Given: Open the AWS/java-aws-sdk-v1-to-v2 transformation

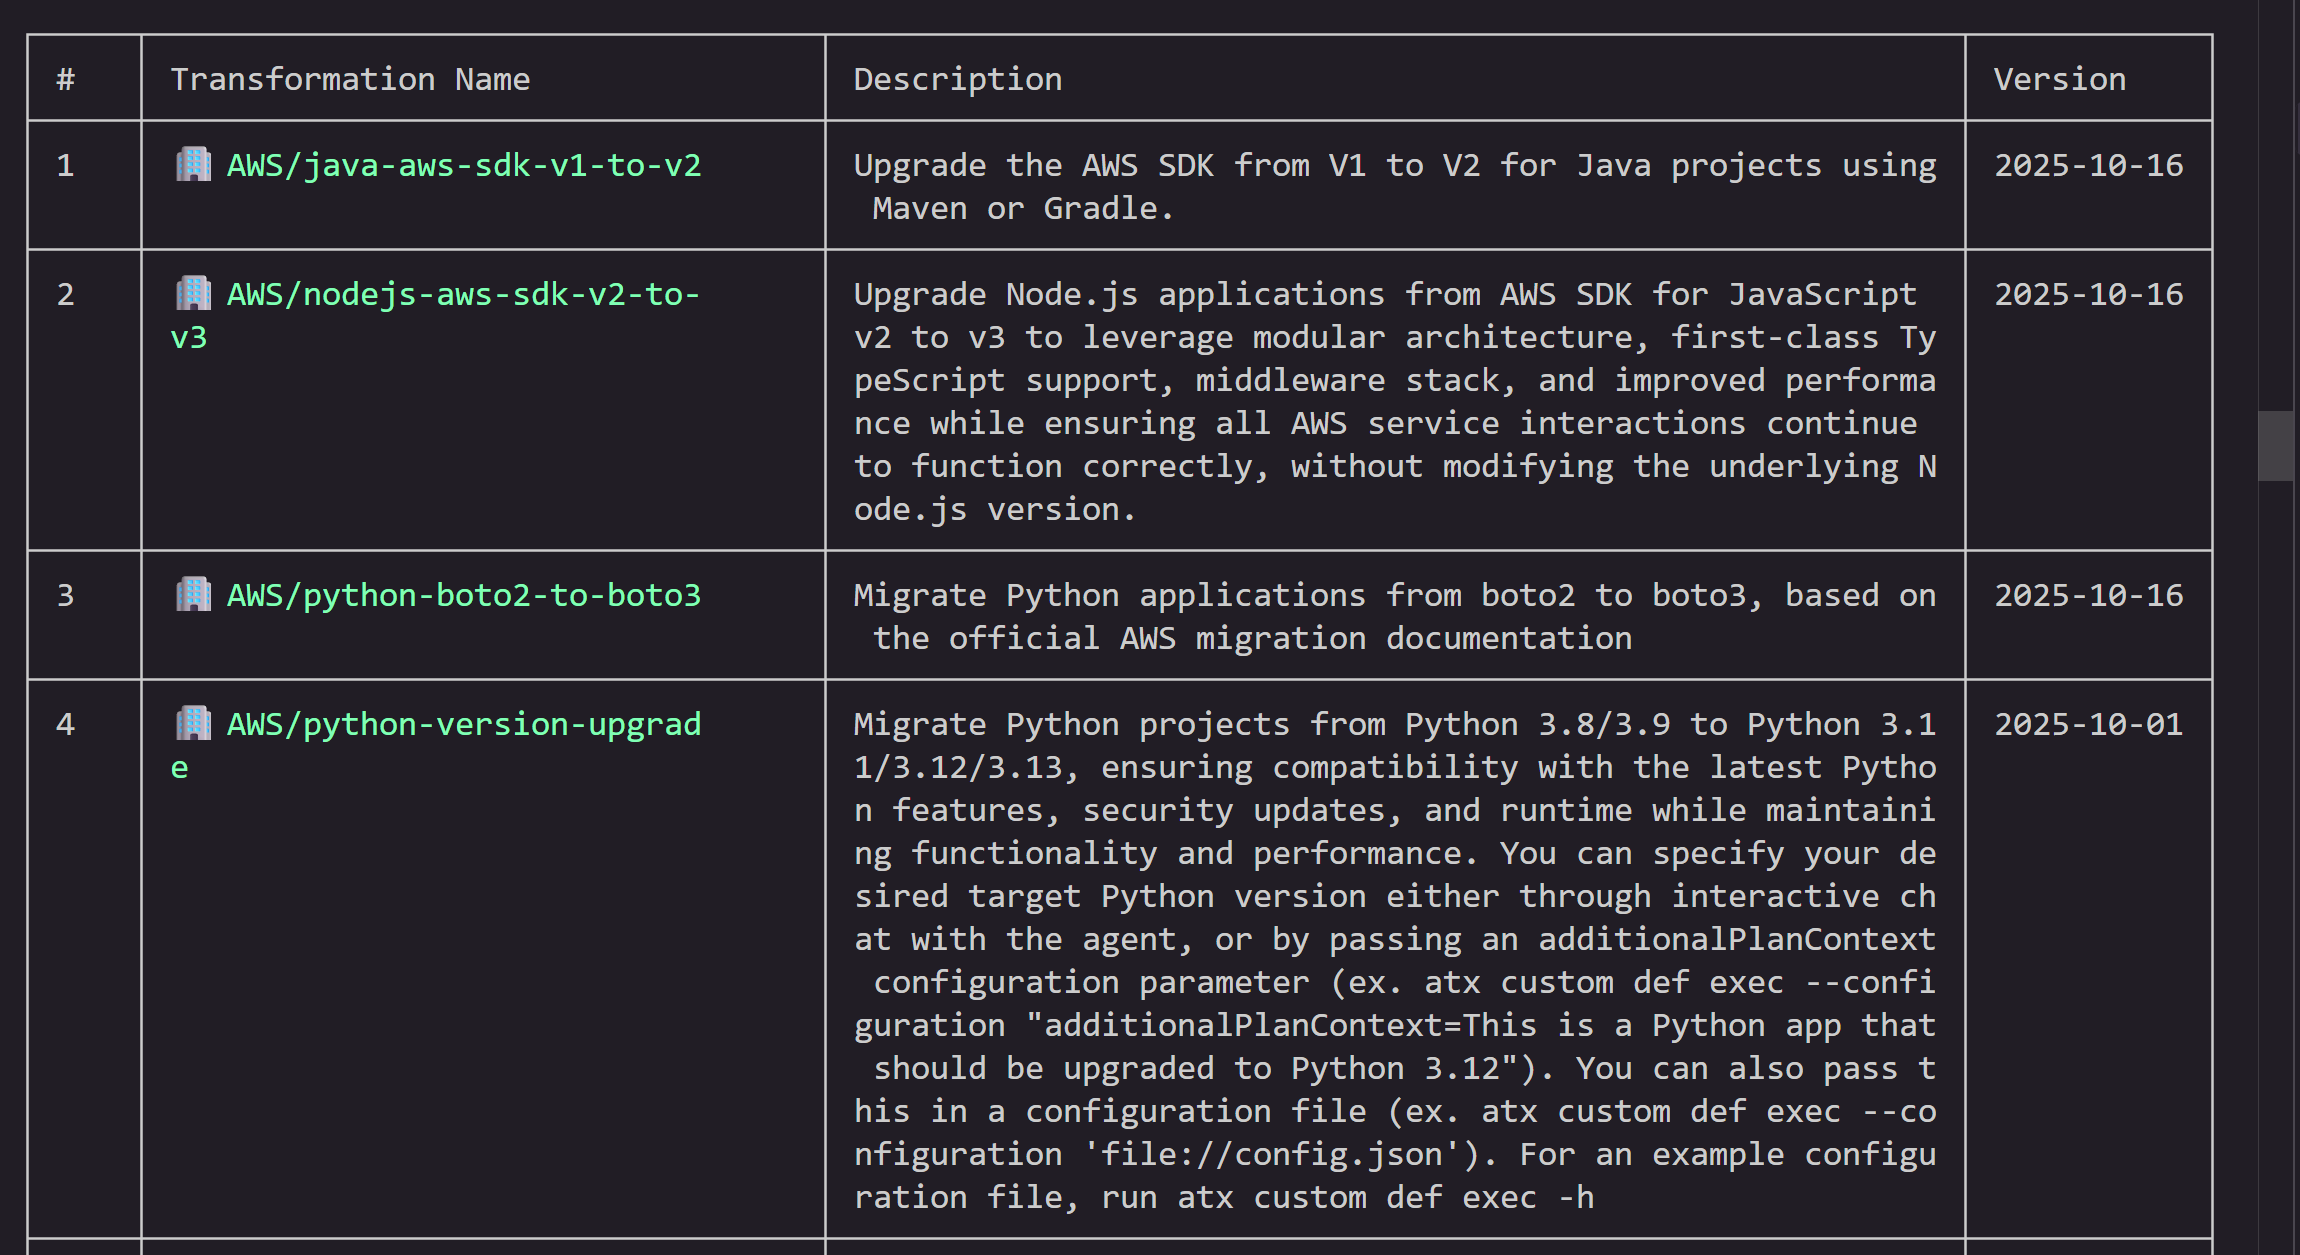Looking at the screenshot, I should tap(463, 165).
